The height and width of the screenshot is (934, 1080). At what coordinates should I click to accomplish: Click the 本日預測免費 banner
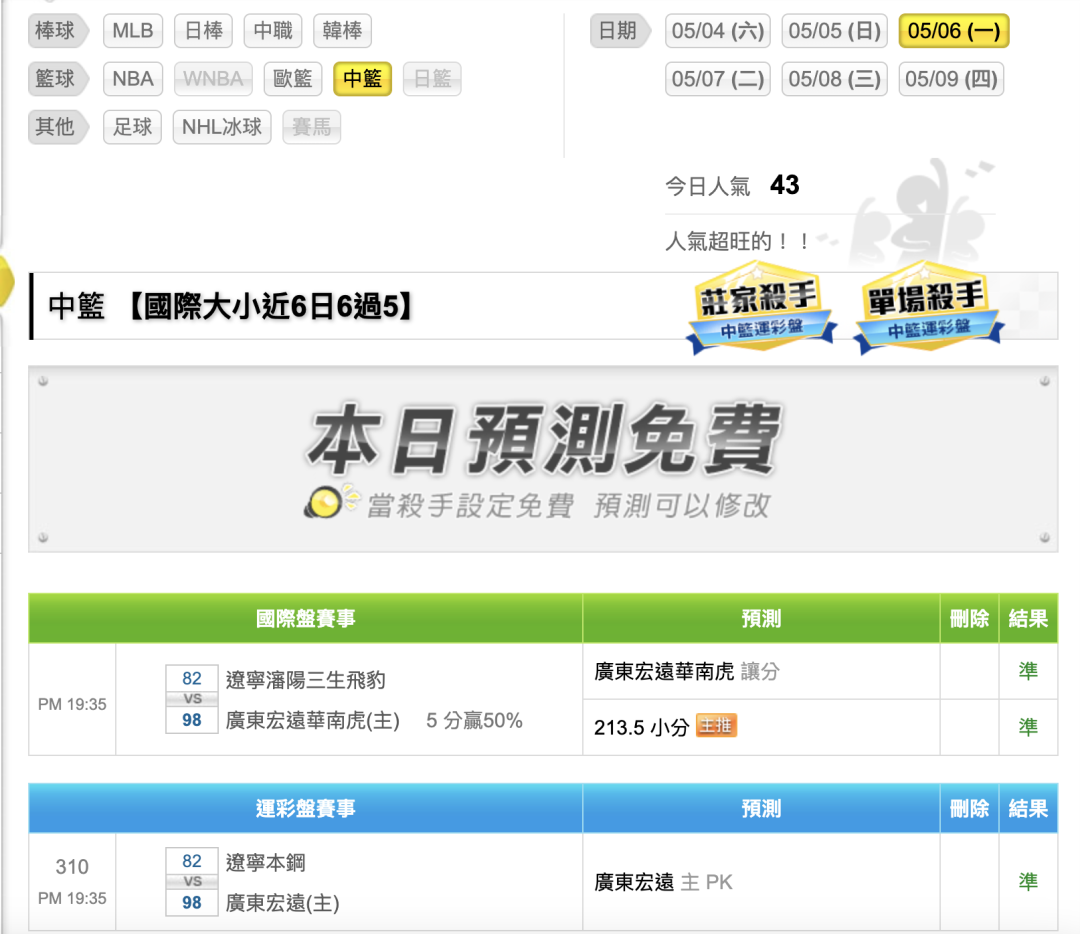543,459
